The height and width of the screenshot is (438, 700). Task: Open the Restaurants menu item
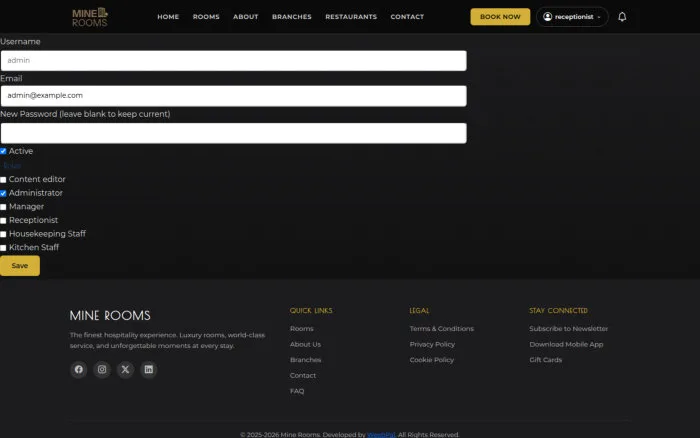coord(351,17)
